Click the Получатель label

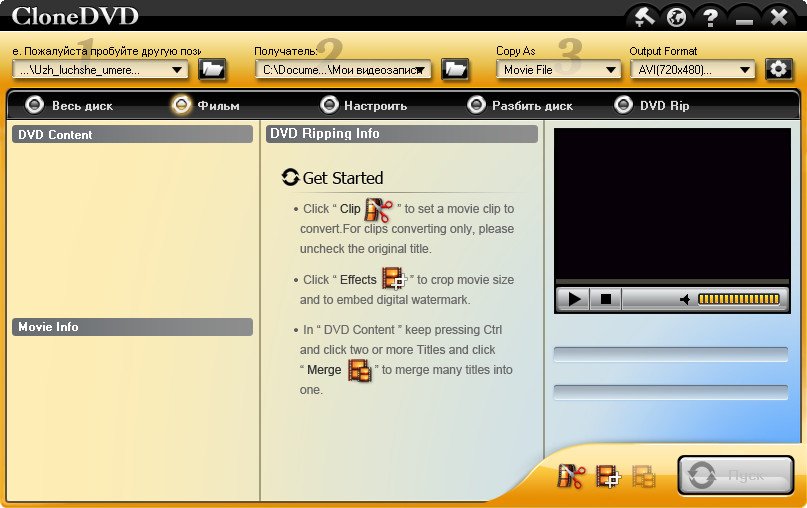[x=286, y=51]
